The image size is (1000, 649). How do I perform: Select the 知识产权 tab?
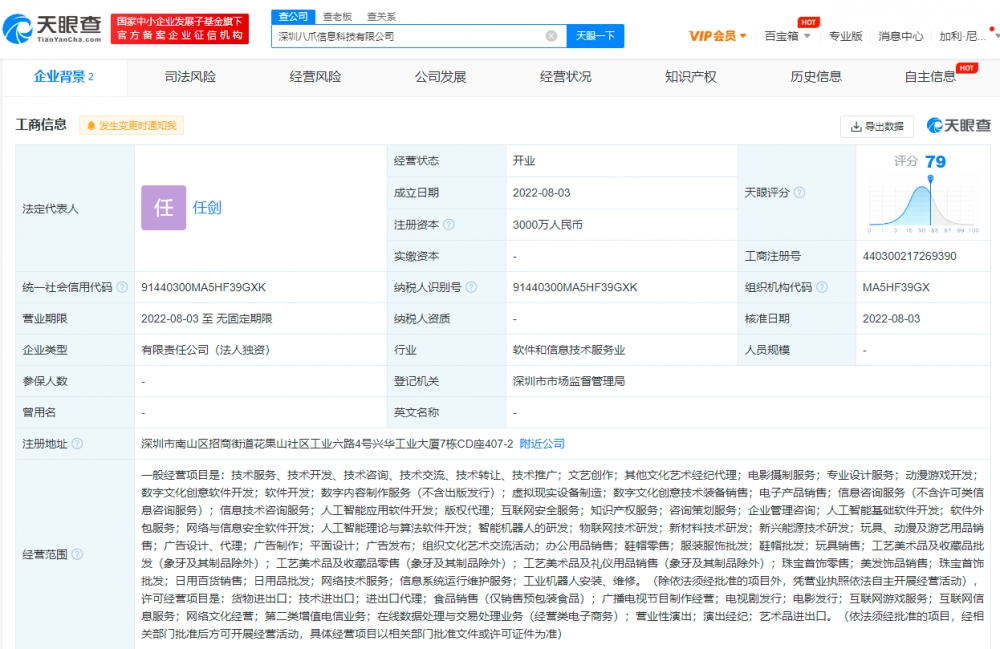click(691, 77)
